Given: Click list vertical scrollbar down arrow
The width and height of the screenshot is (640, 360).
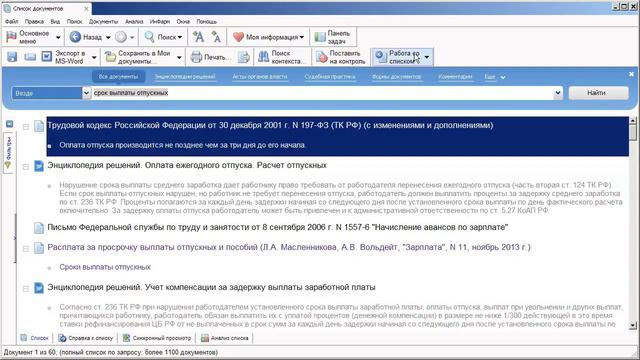Looking at the screenshot, I should (633, 325).
